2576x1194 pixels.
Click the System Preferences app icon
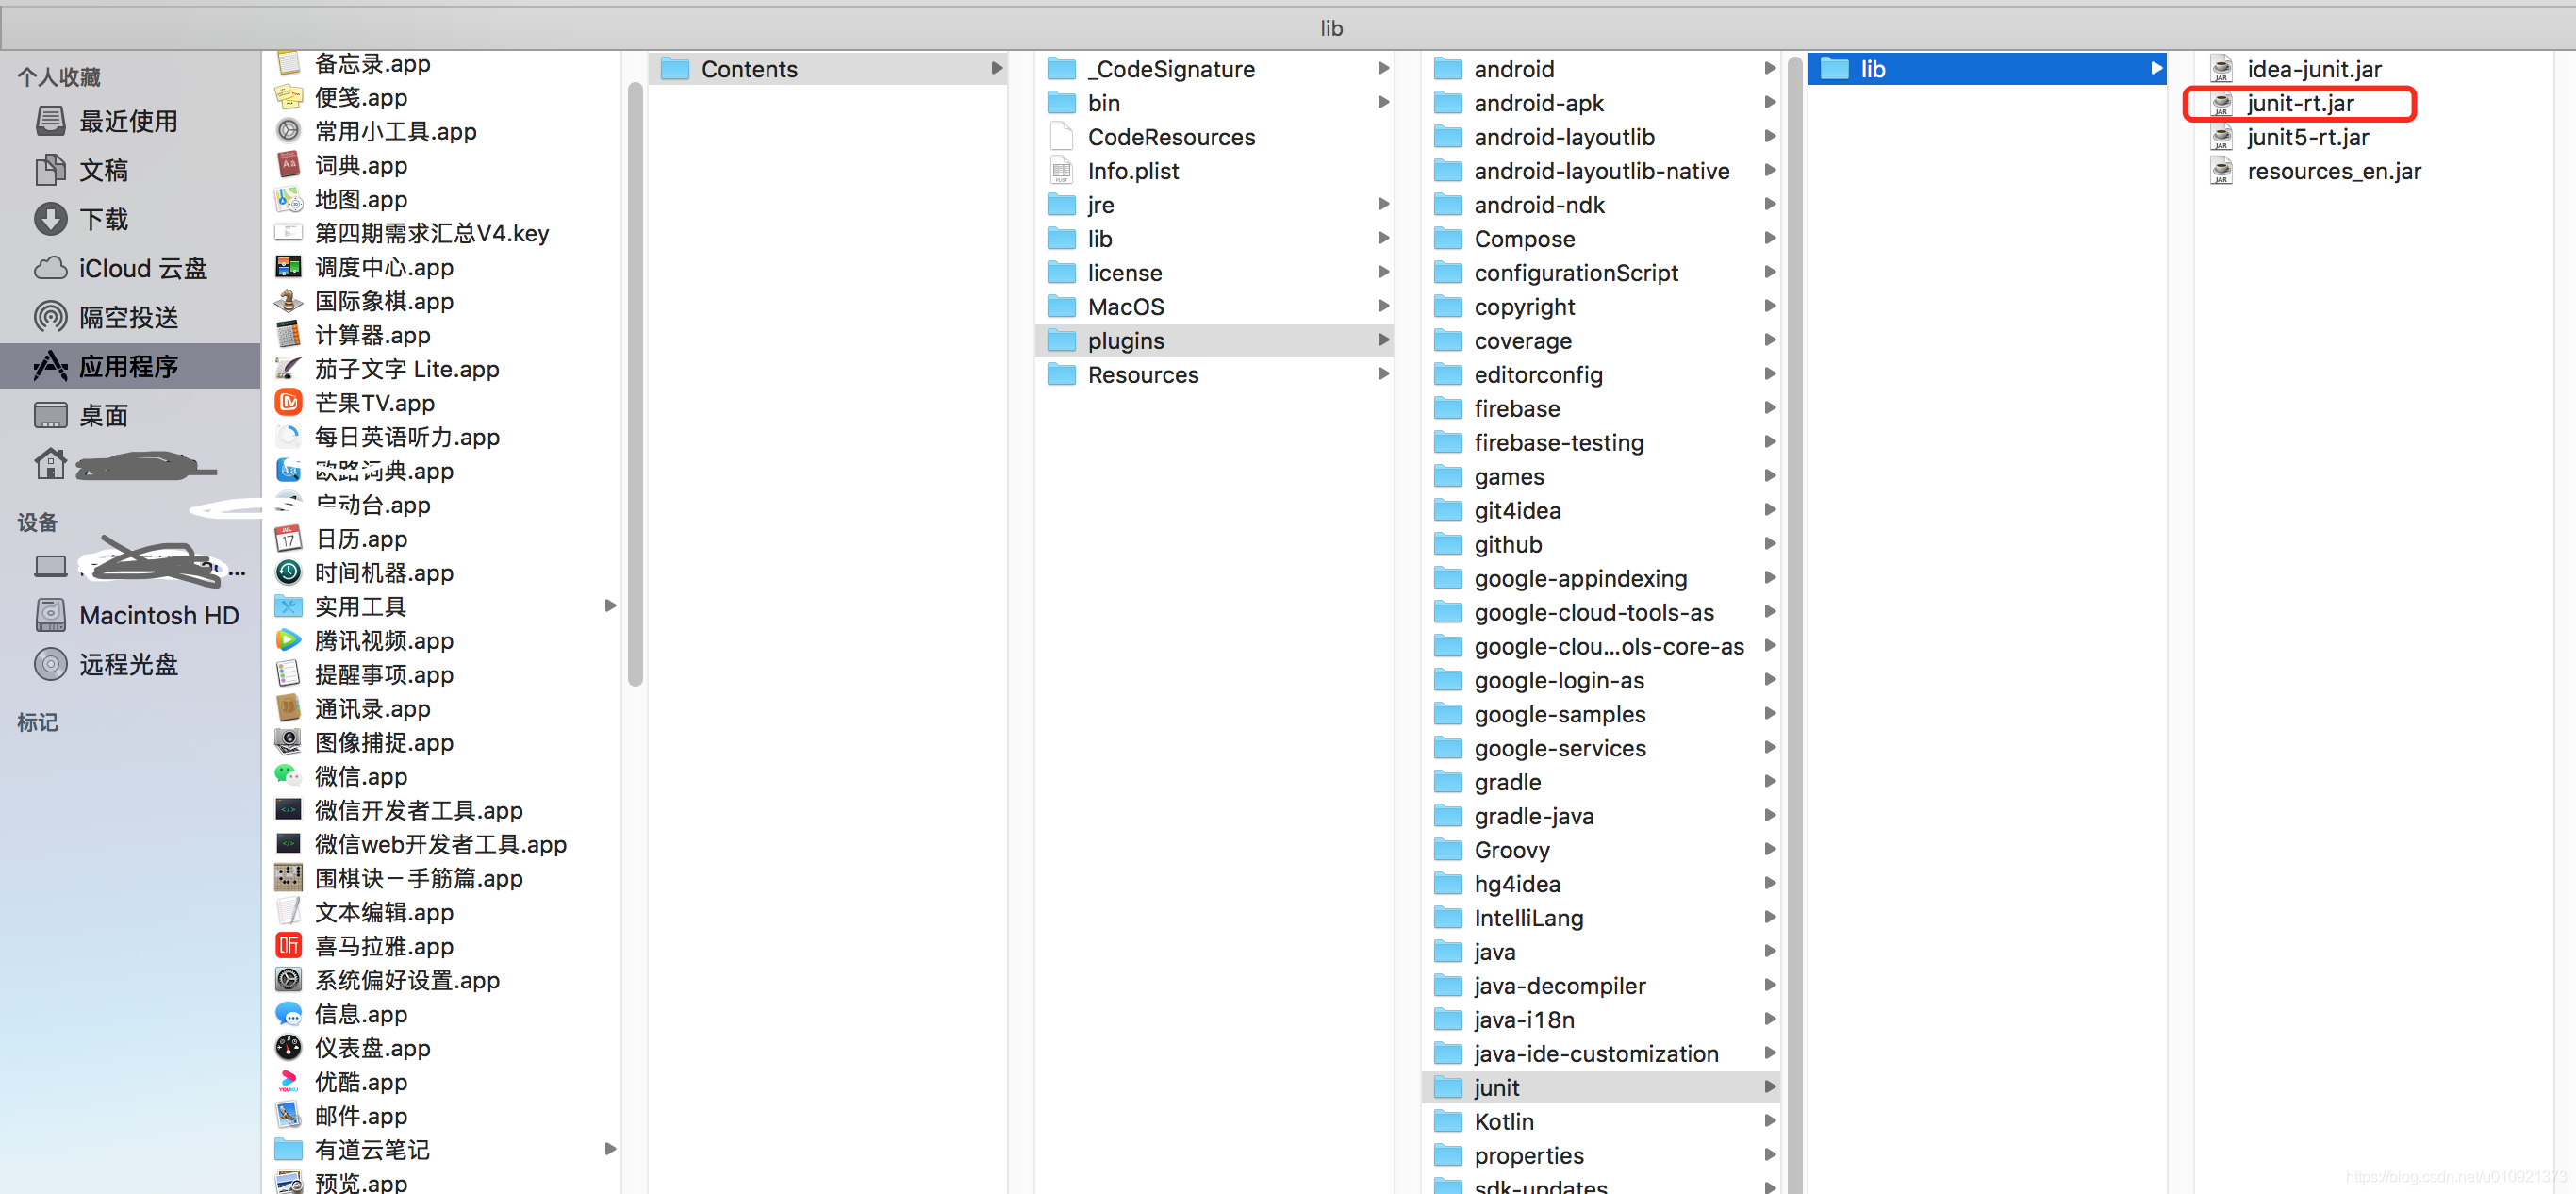tap(288, 980)
